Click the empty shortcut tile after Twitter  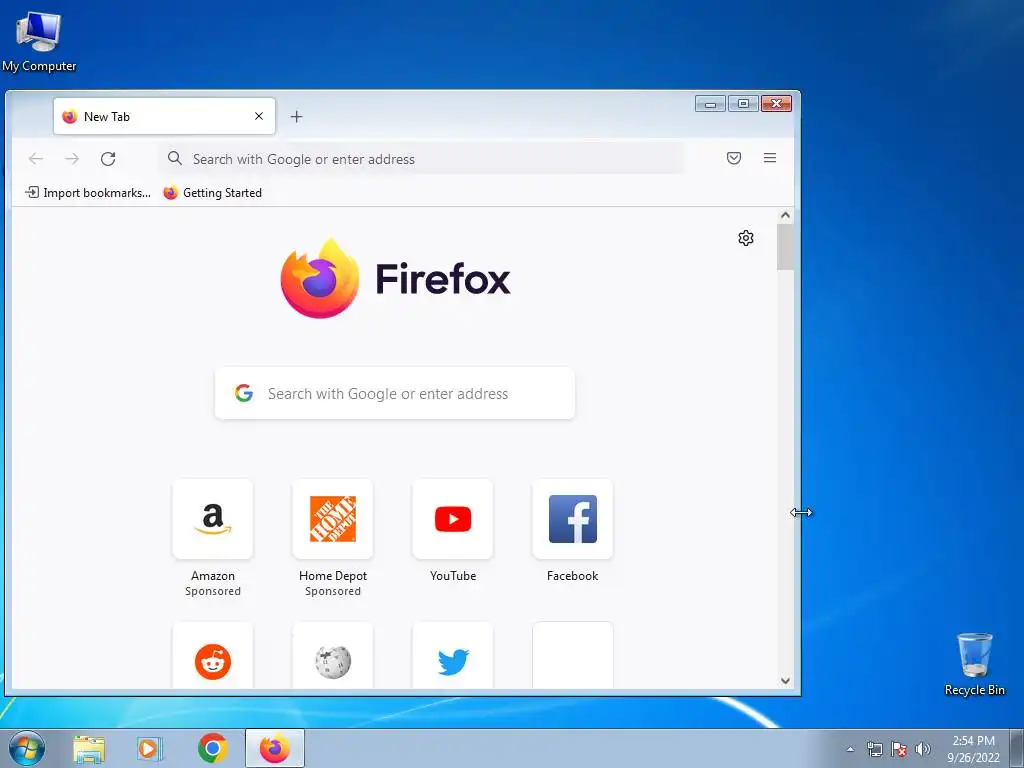click(x=573, y=656)
